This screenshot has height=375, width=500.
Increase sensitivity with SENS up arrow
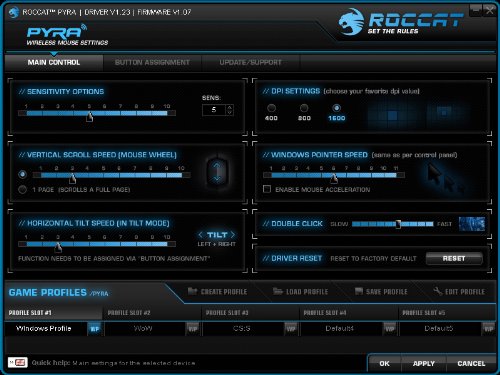click(229, 107)
